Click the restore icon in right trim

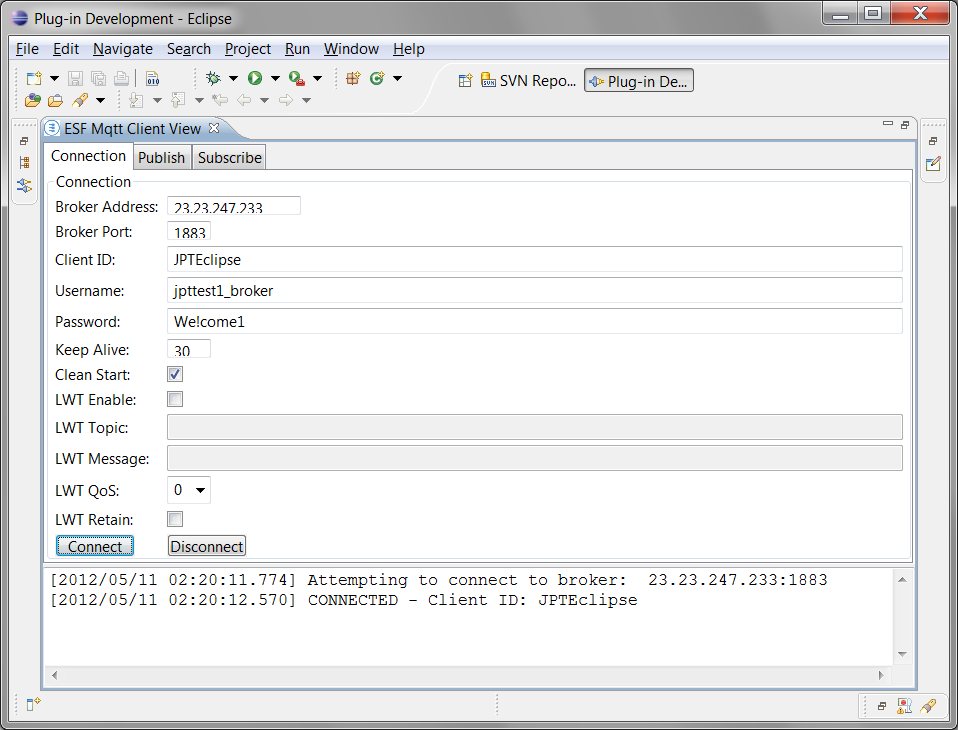[933, 141]
